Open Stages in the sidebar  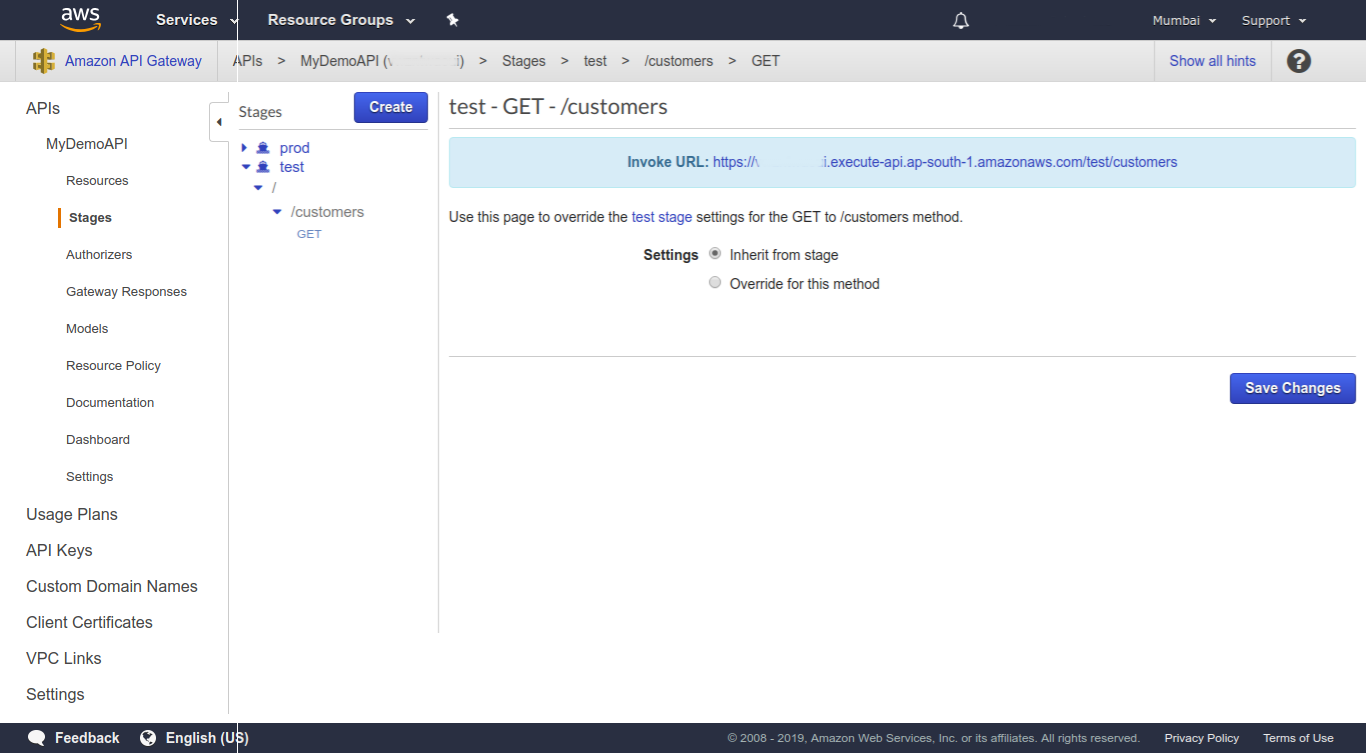click(90, 218)
